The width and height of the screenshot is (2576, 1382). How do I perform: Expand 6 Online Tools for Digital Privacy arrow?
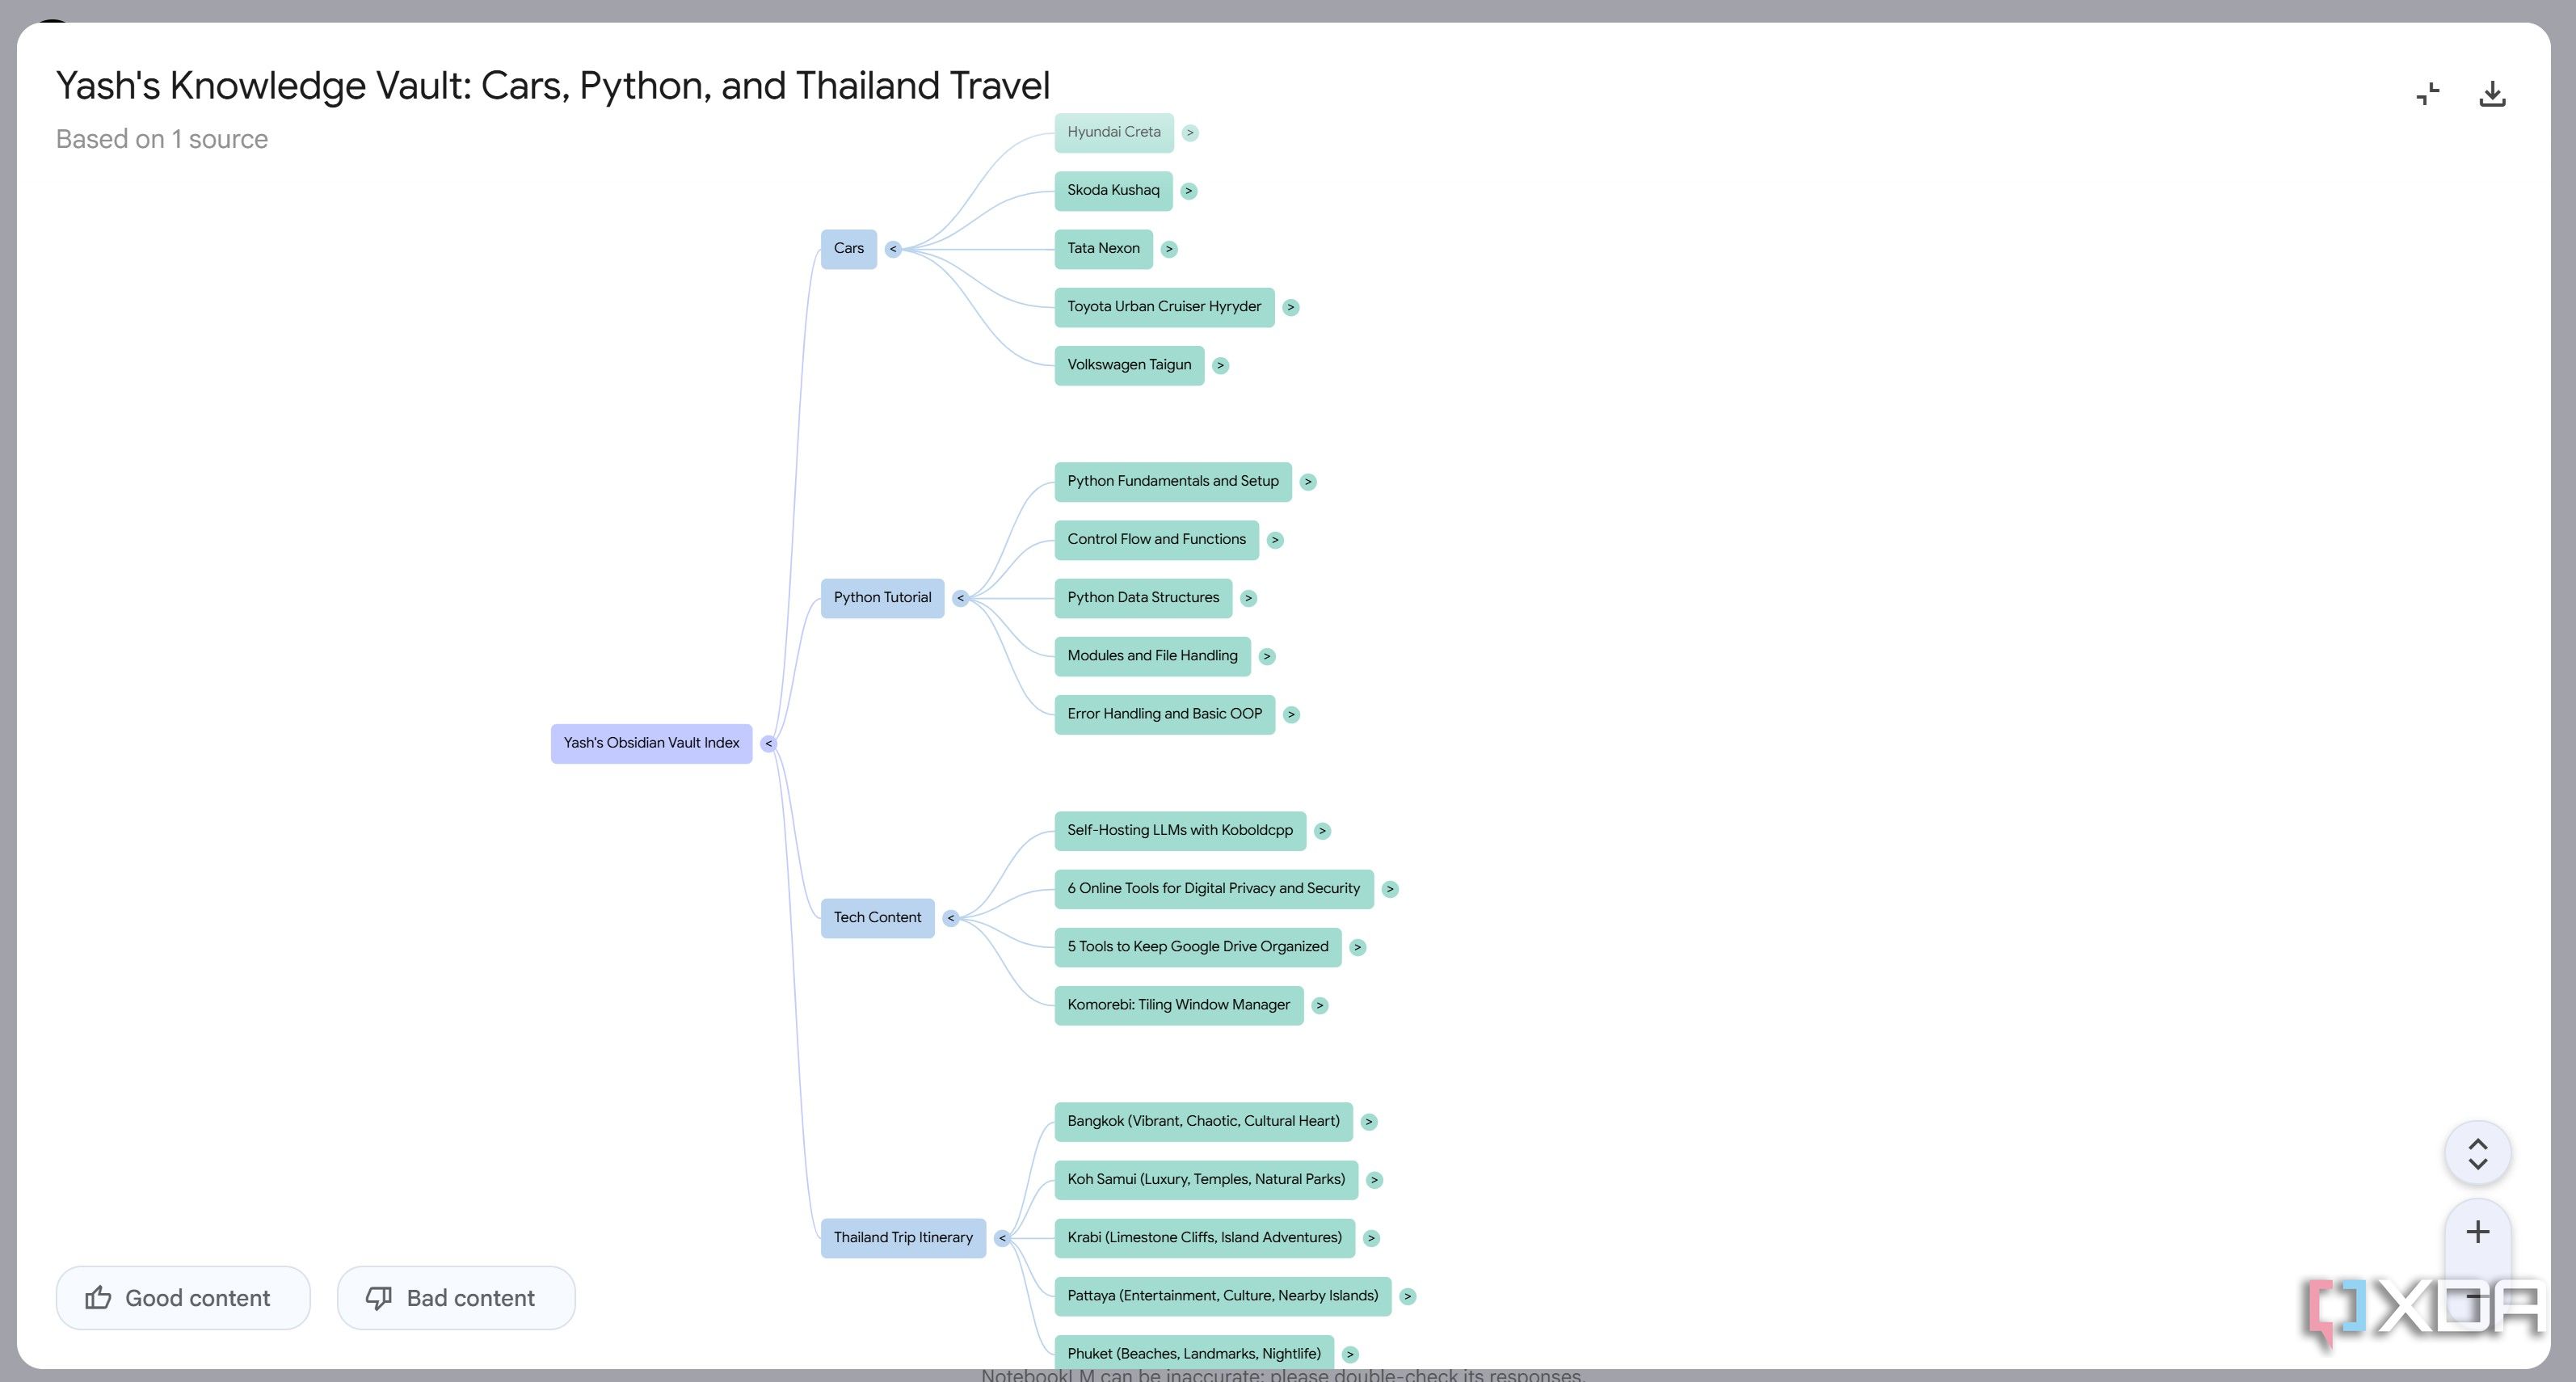[x=1390, y=889]
